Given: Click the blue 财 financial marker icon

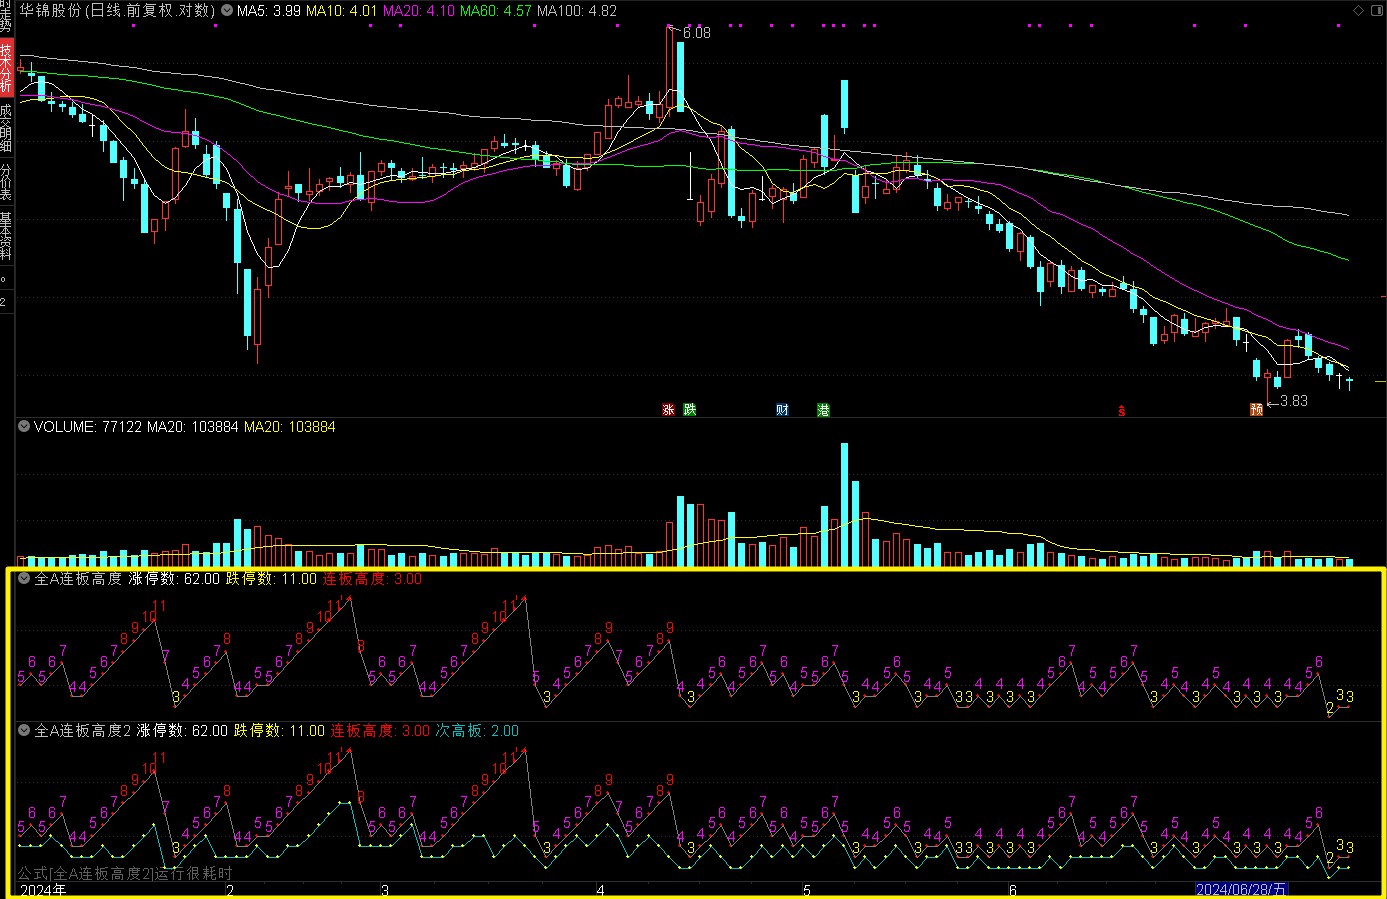Looking at the screenshot, I should pyautogui.click(x=782, y=410).
